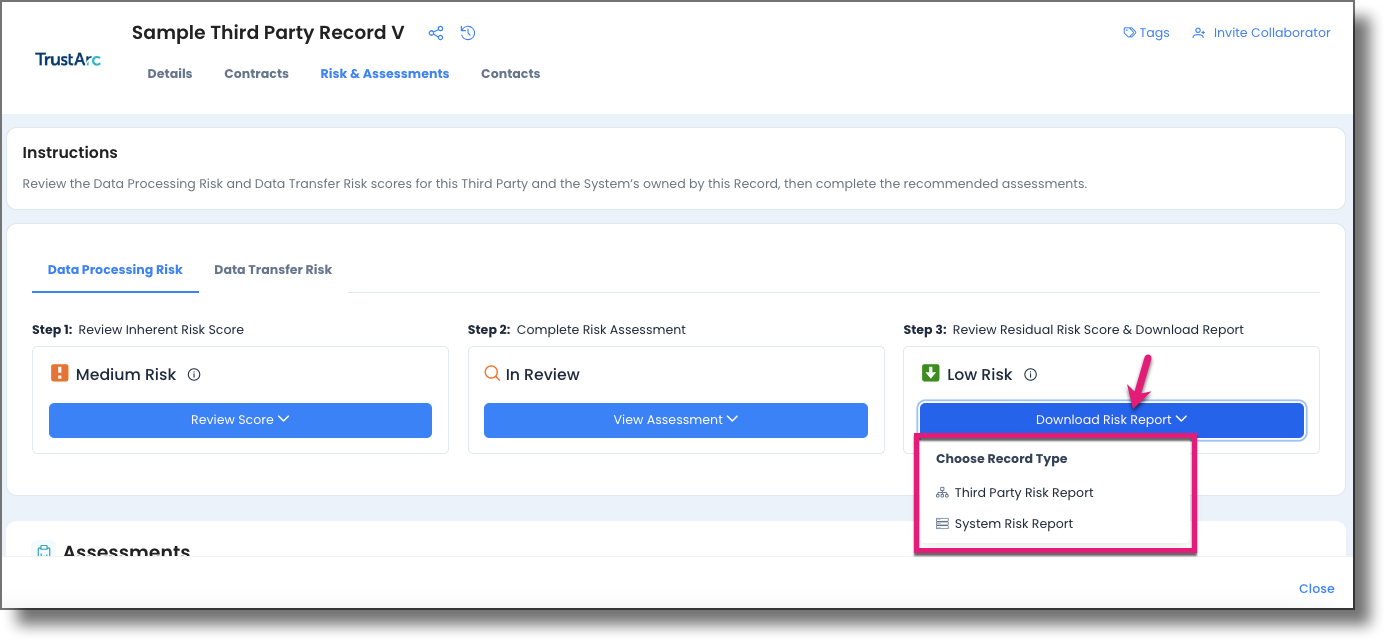Image resolution: width=1386 pixels, height=641 pixels.
Task: Click Step 1: Review Inherent Risk Score text
Action: (x=138, y=330)
